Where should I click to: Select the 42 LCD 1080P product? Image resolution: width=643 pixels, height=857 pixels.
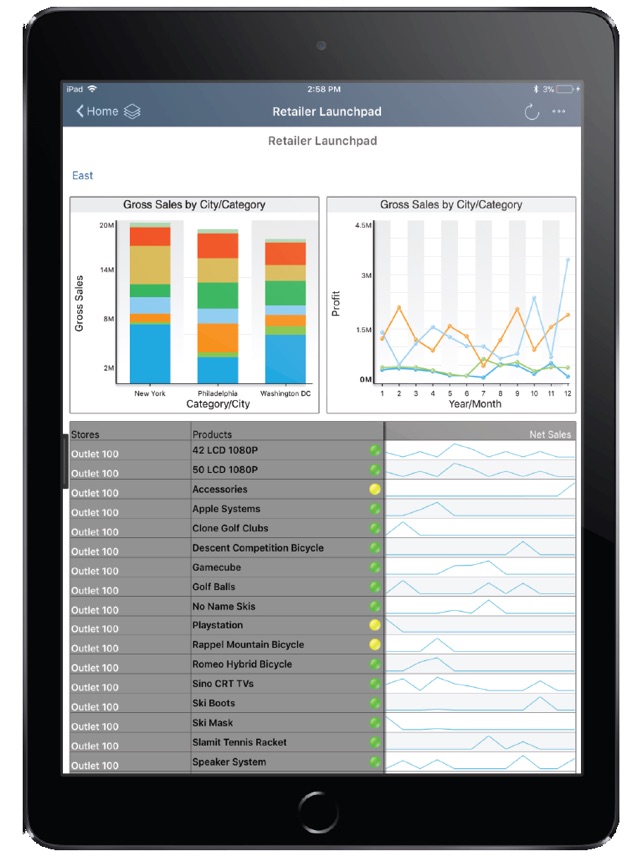tap(225, 450)
